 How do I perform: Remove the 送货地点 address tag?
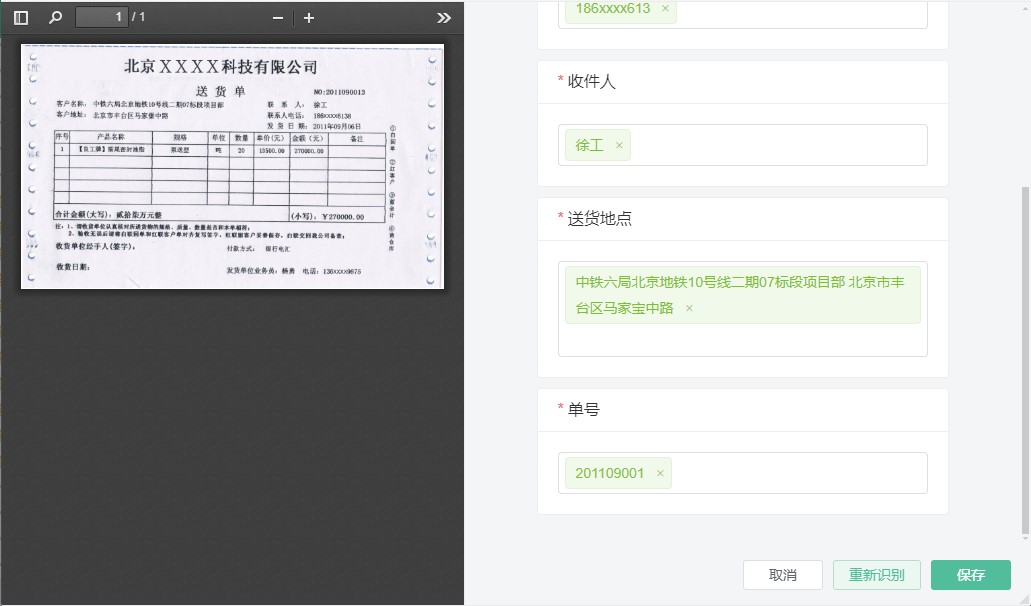688,308
